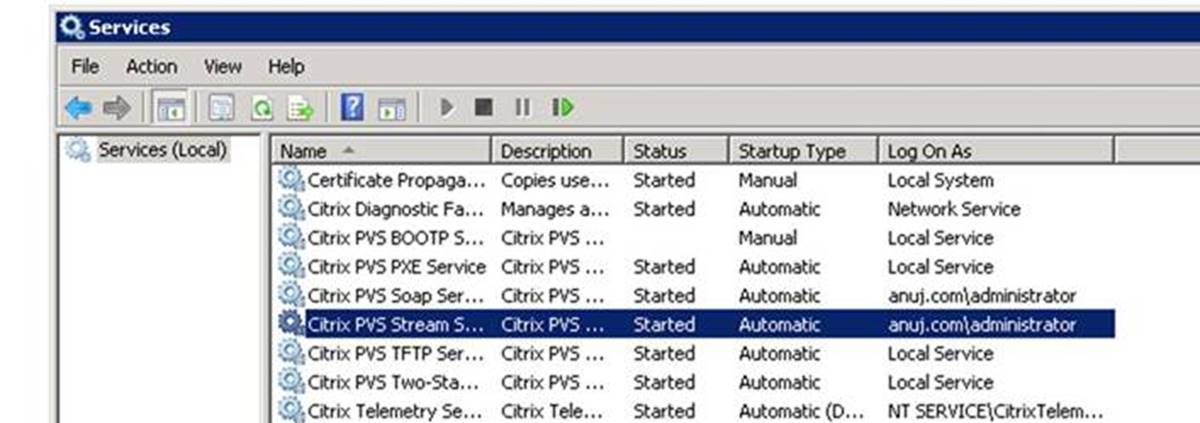This screenshot has height=423, width=1200.
Task: Select the Citrix PVS Two-Sta... row
Action: [694, 382]
